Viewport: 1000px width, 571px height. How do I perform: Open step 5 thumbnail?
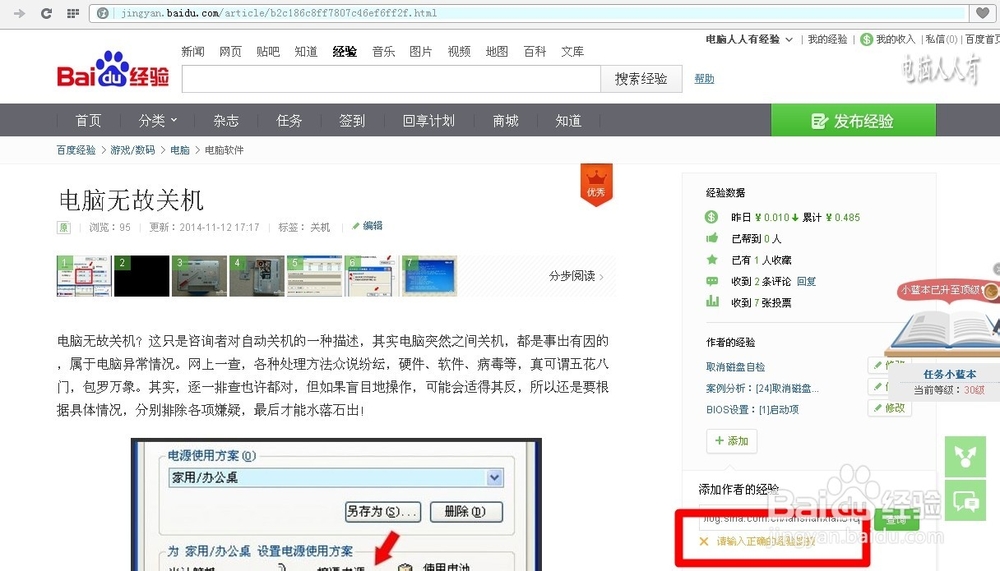click(314, 276)
